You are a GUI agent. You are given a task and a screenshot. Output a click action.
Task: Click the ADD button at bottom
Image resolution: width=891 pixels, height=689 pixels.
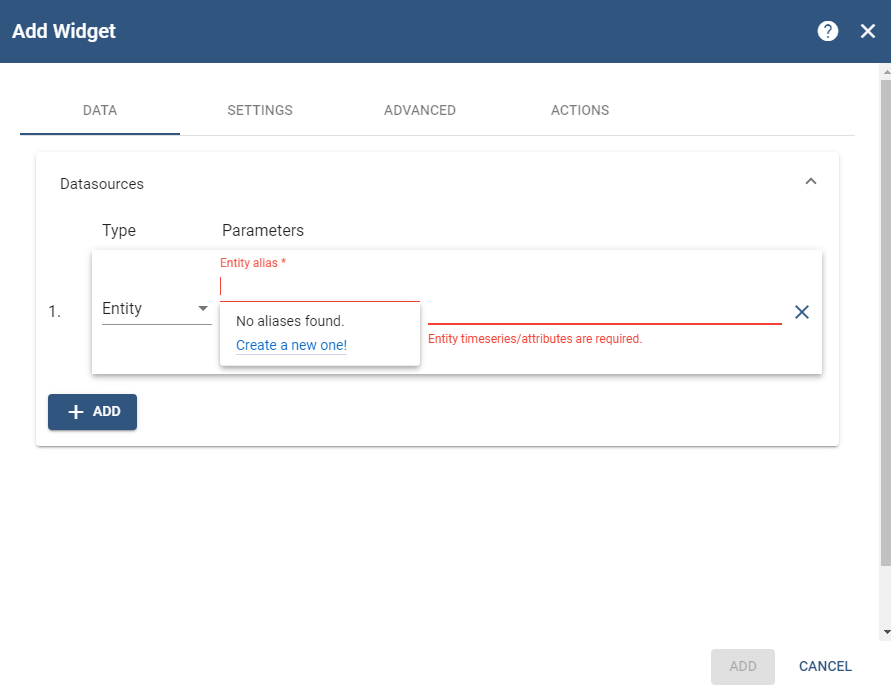(742, 666)
